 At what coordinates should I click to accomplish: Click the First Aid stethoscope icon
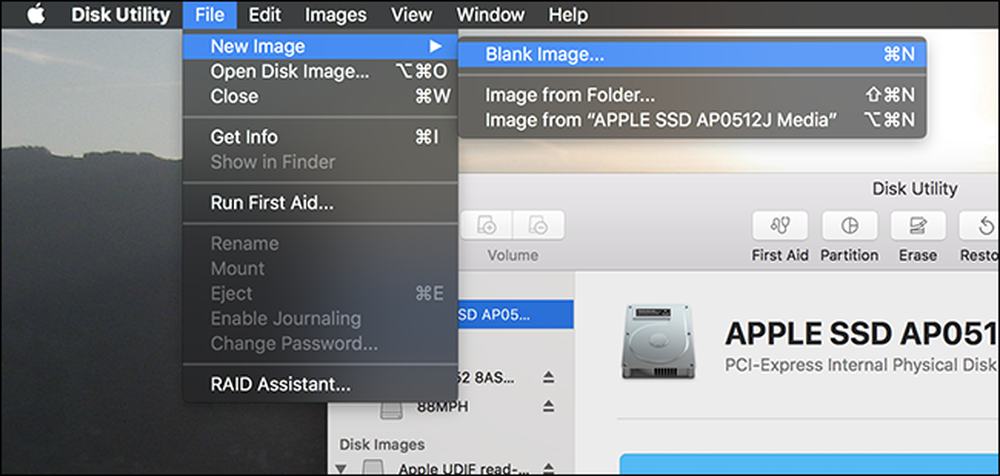click(780, 225)
